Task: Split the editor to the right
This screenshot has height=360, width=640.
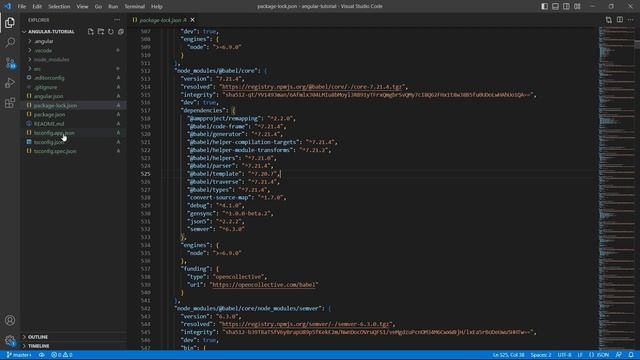Action: click(620, 20)
